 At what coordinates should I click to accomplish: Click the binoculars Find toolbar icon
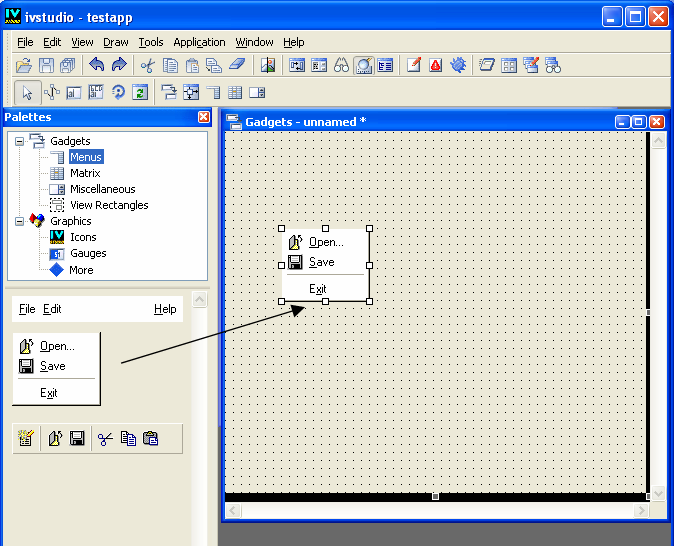point(341,66)
